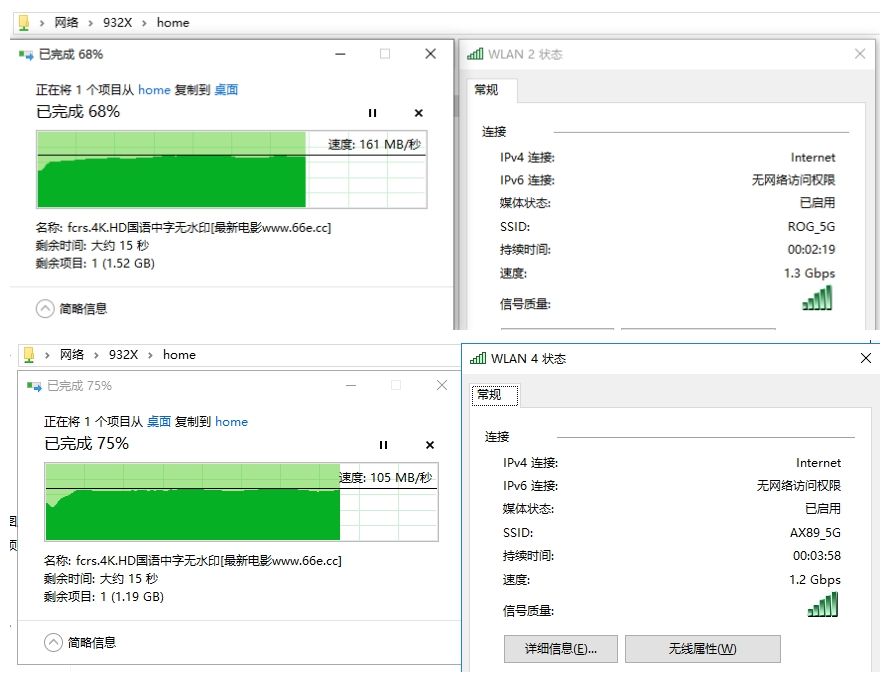Pause the 68% copy operation
This screenshot has width=890, height=682.
click(372, 113)
